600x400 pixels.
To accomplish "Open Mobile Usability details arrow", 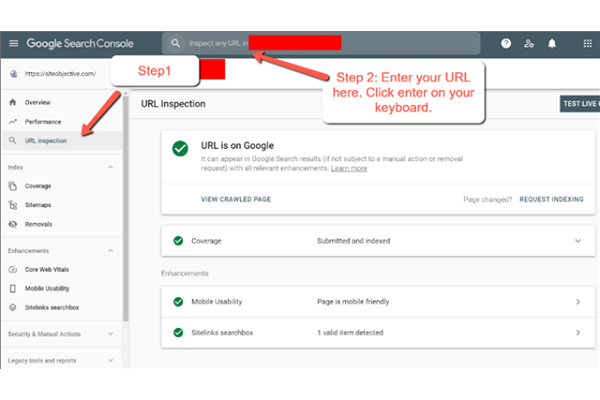I will pos(578,302).
